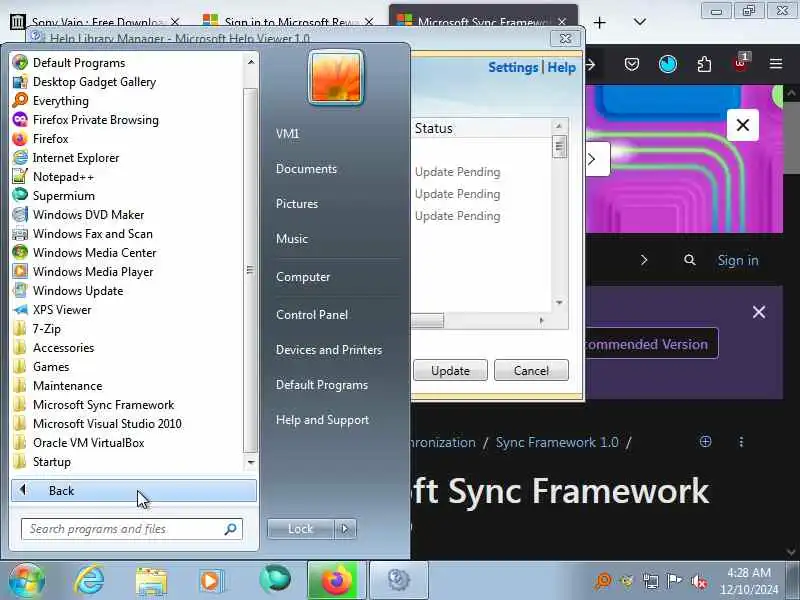Click the Help Library list vertical scrollbar thumb
The height and width of the screenshot is (600, 800).
coord(559,147)
